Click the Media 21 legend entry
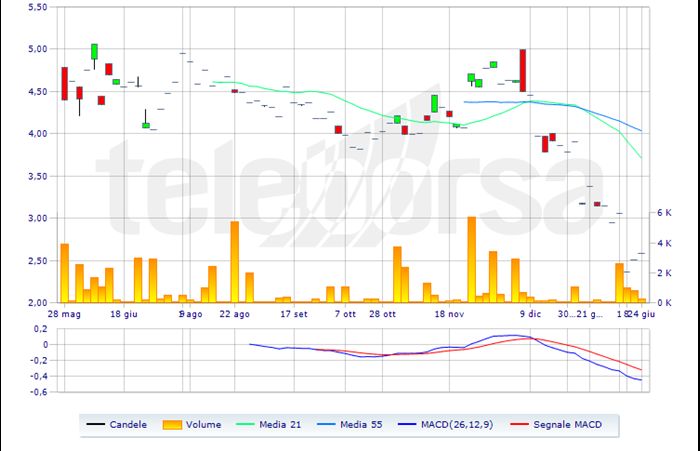Screen dimensions: 700x451 (268, 425)
